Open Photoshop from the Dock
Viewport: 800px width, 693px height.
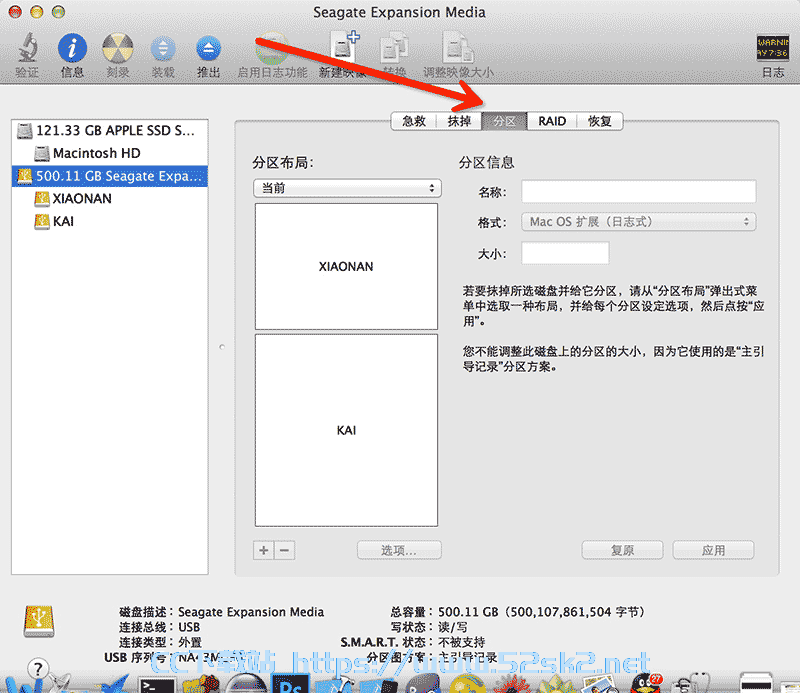(290, 683)
